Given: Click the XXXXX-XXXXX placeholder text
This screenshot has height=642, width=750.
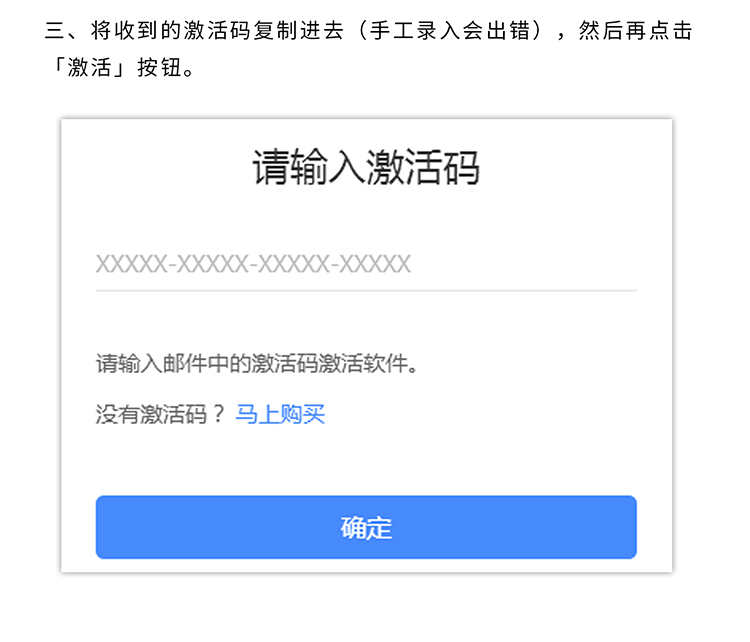Looking at the screenshot, I should (254, 264).
